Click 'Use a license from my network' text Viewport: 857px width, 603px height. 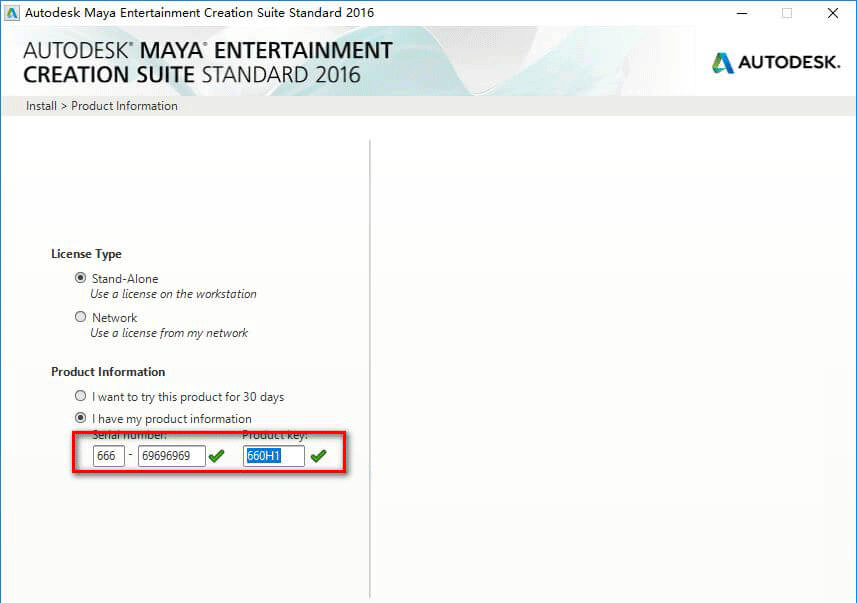(x=169, y=333)
